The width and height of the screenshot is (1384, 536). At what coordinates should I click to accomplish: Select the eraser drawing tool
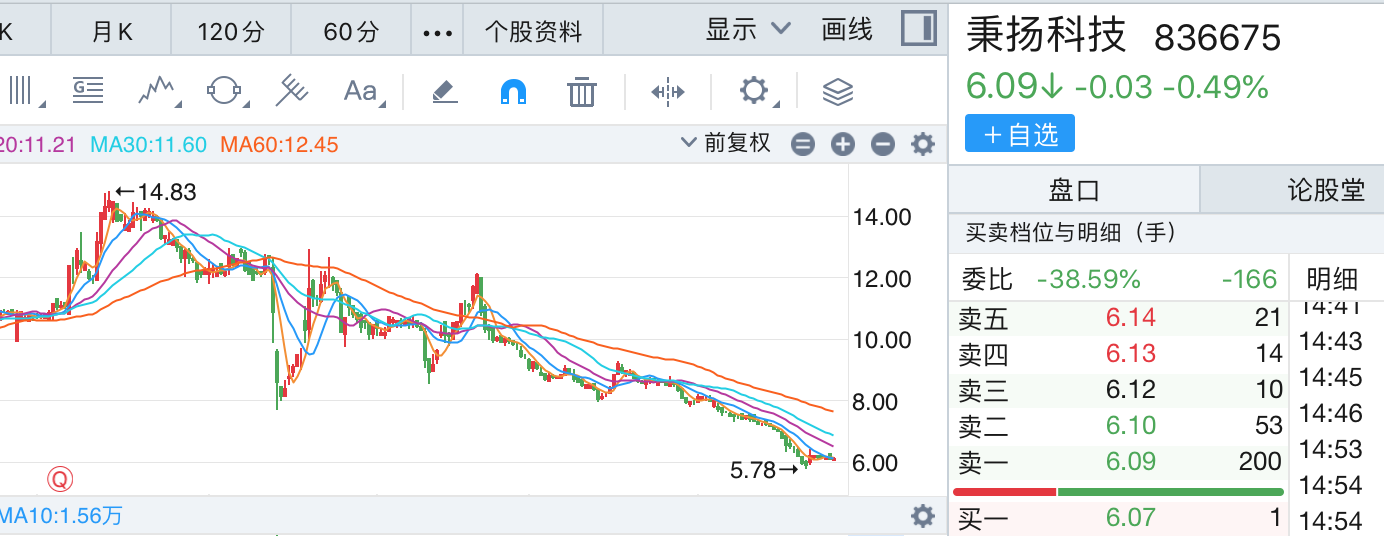pos(444,92)
